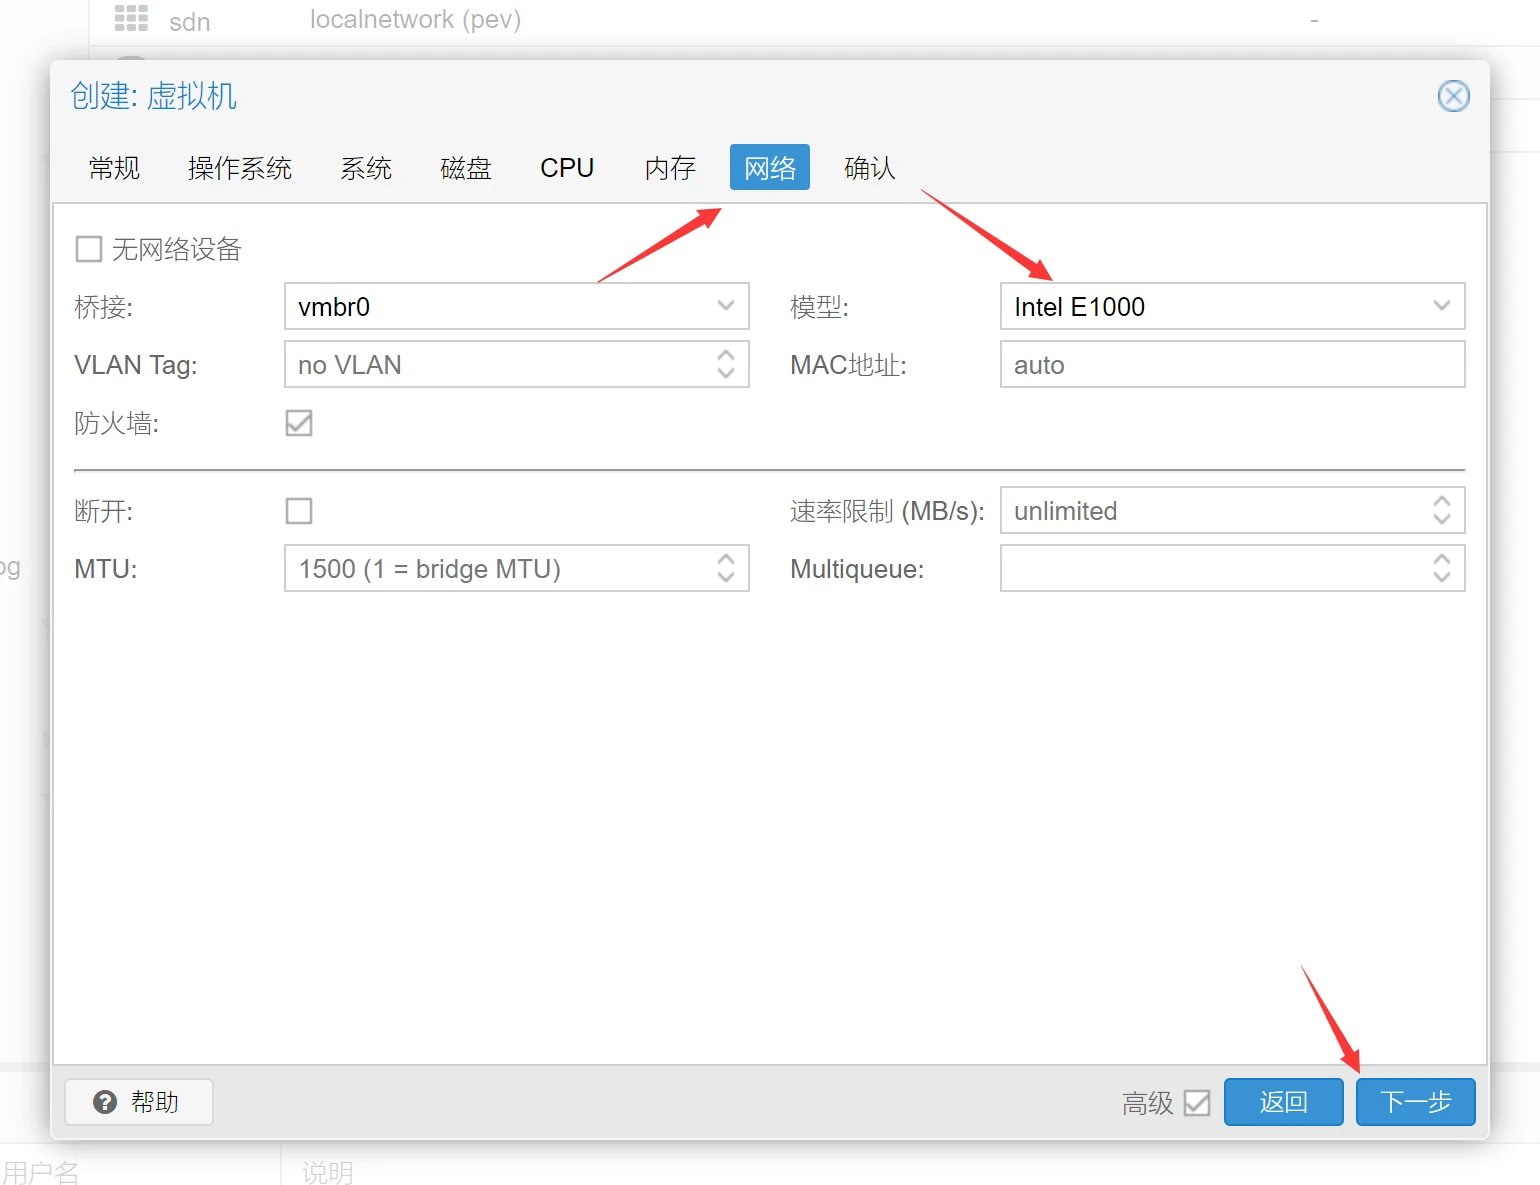Click the sdn label in background list
Screen dimensions: 1540x1185
coord(189,22)
